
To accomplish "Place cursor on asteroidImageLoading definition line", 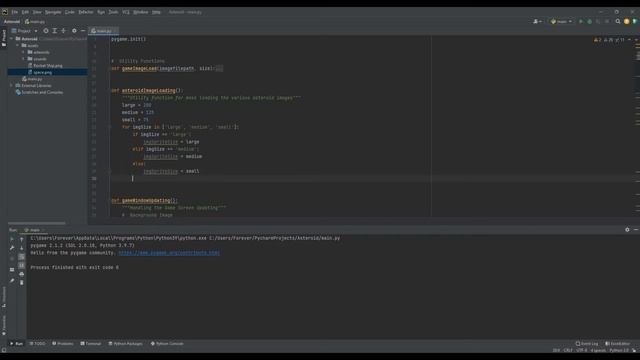I will point(147,91).
